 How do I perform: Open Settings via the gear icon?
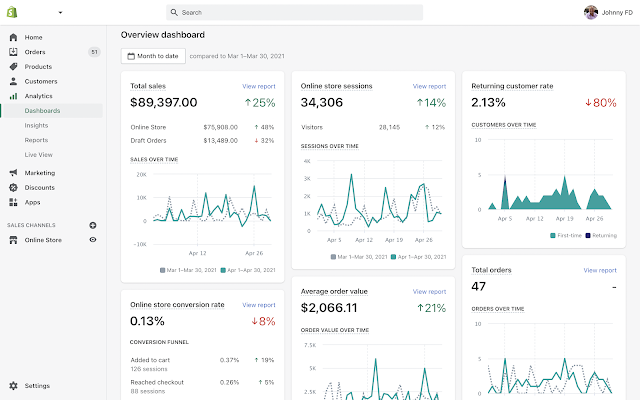pyautogui.click(x=13, y=386)
